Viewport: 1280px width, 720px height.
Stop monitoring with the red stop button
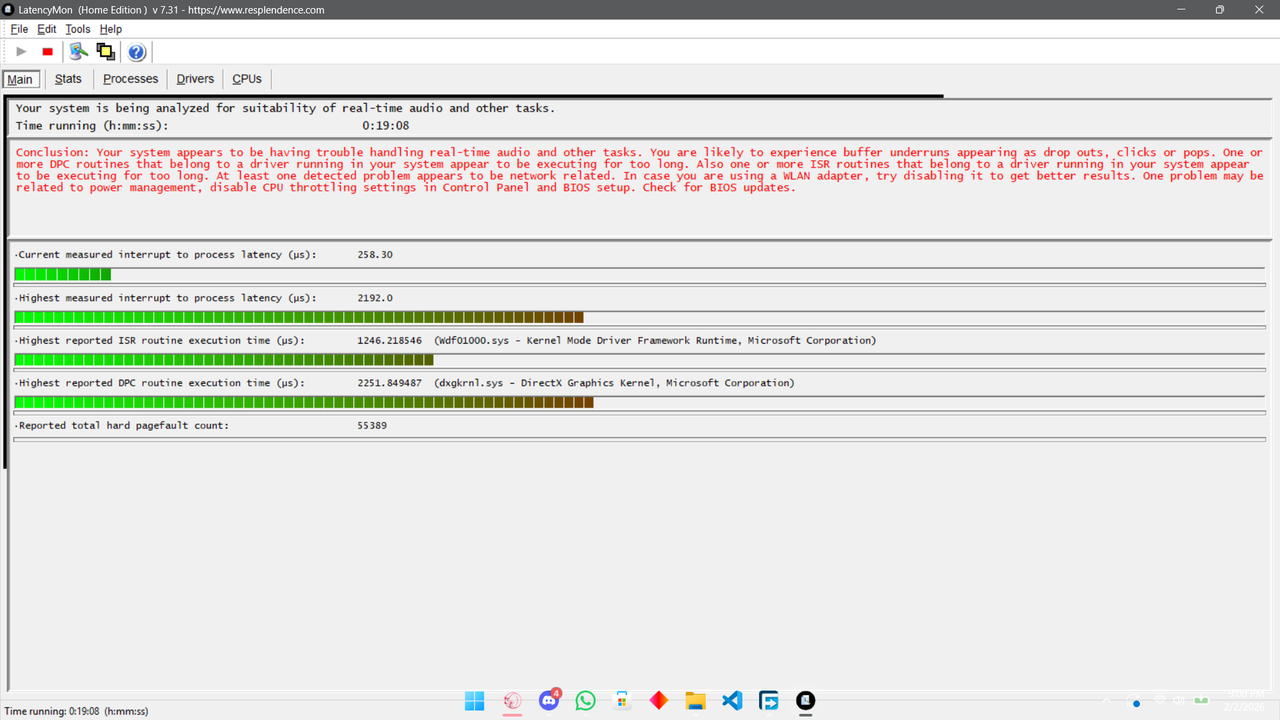47,52
